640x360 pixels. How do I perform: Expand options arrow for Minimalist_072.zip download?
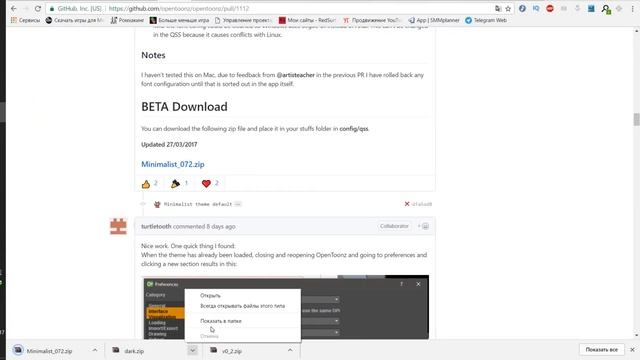(95, 350)
